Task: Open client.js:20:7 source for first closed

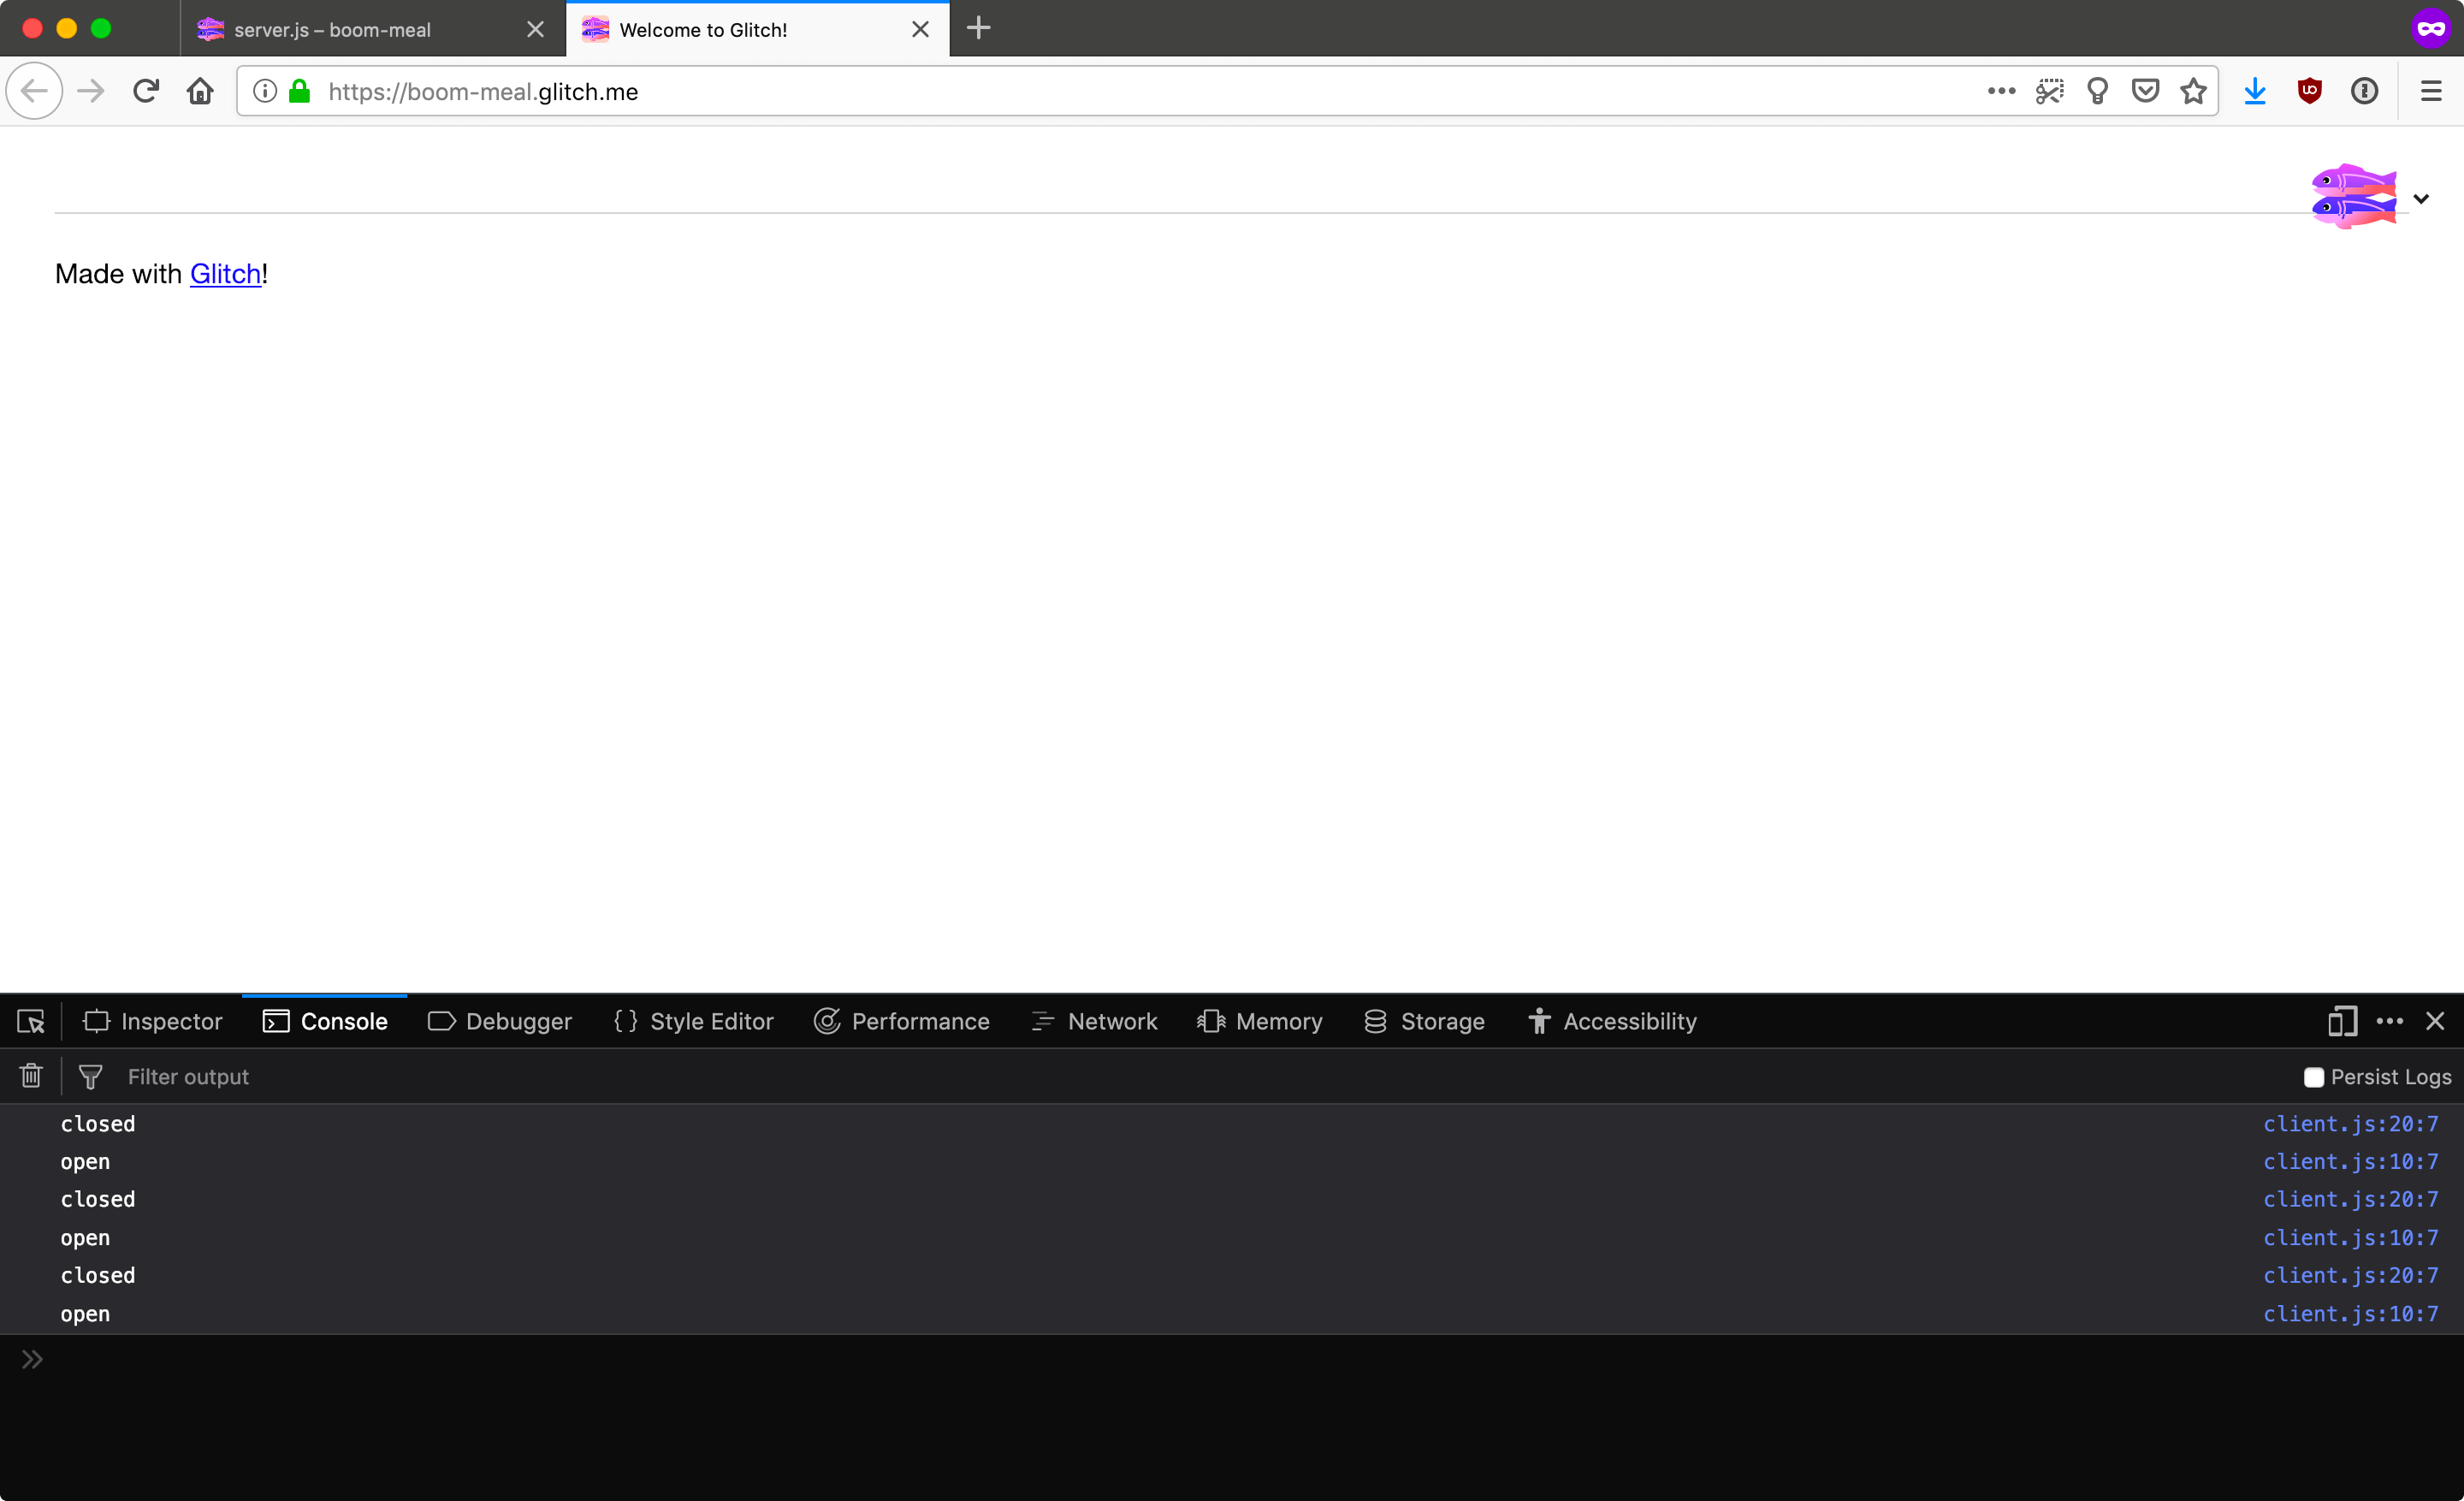Action: [2350, 1124]
